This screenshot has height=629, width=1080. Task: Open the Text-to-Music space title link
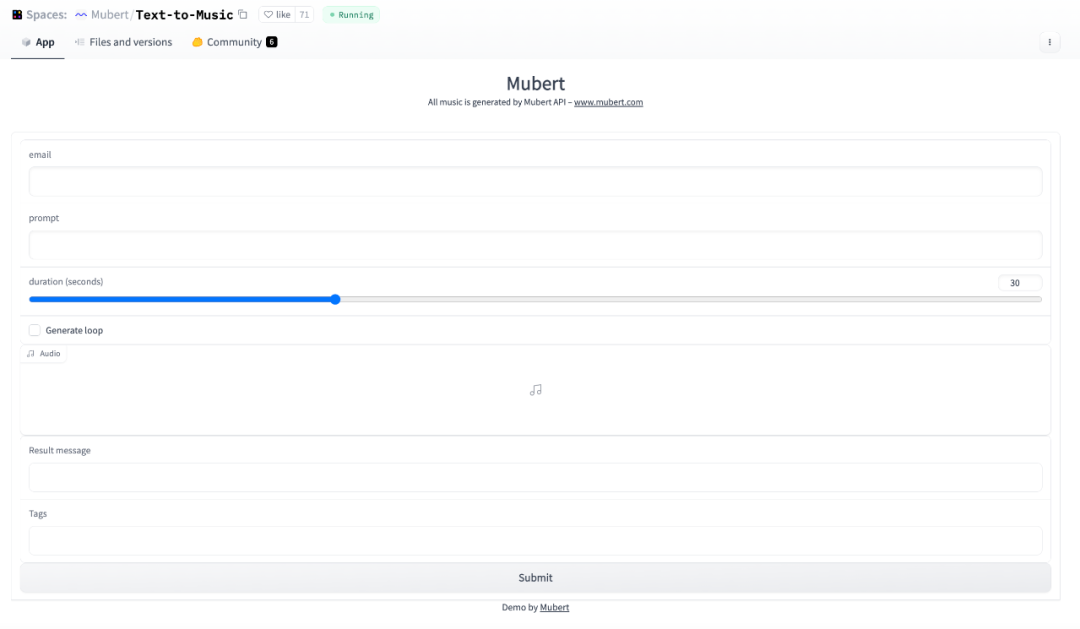pyautogui.click(x=184, y=14)
